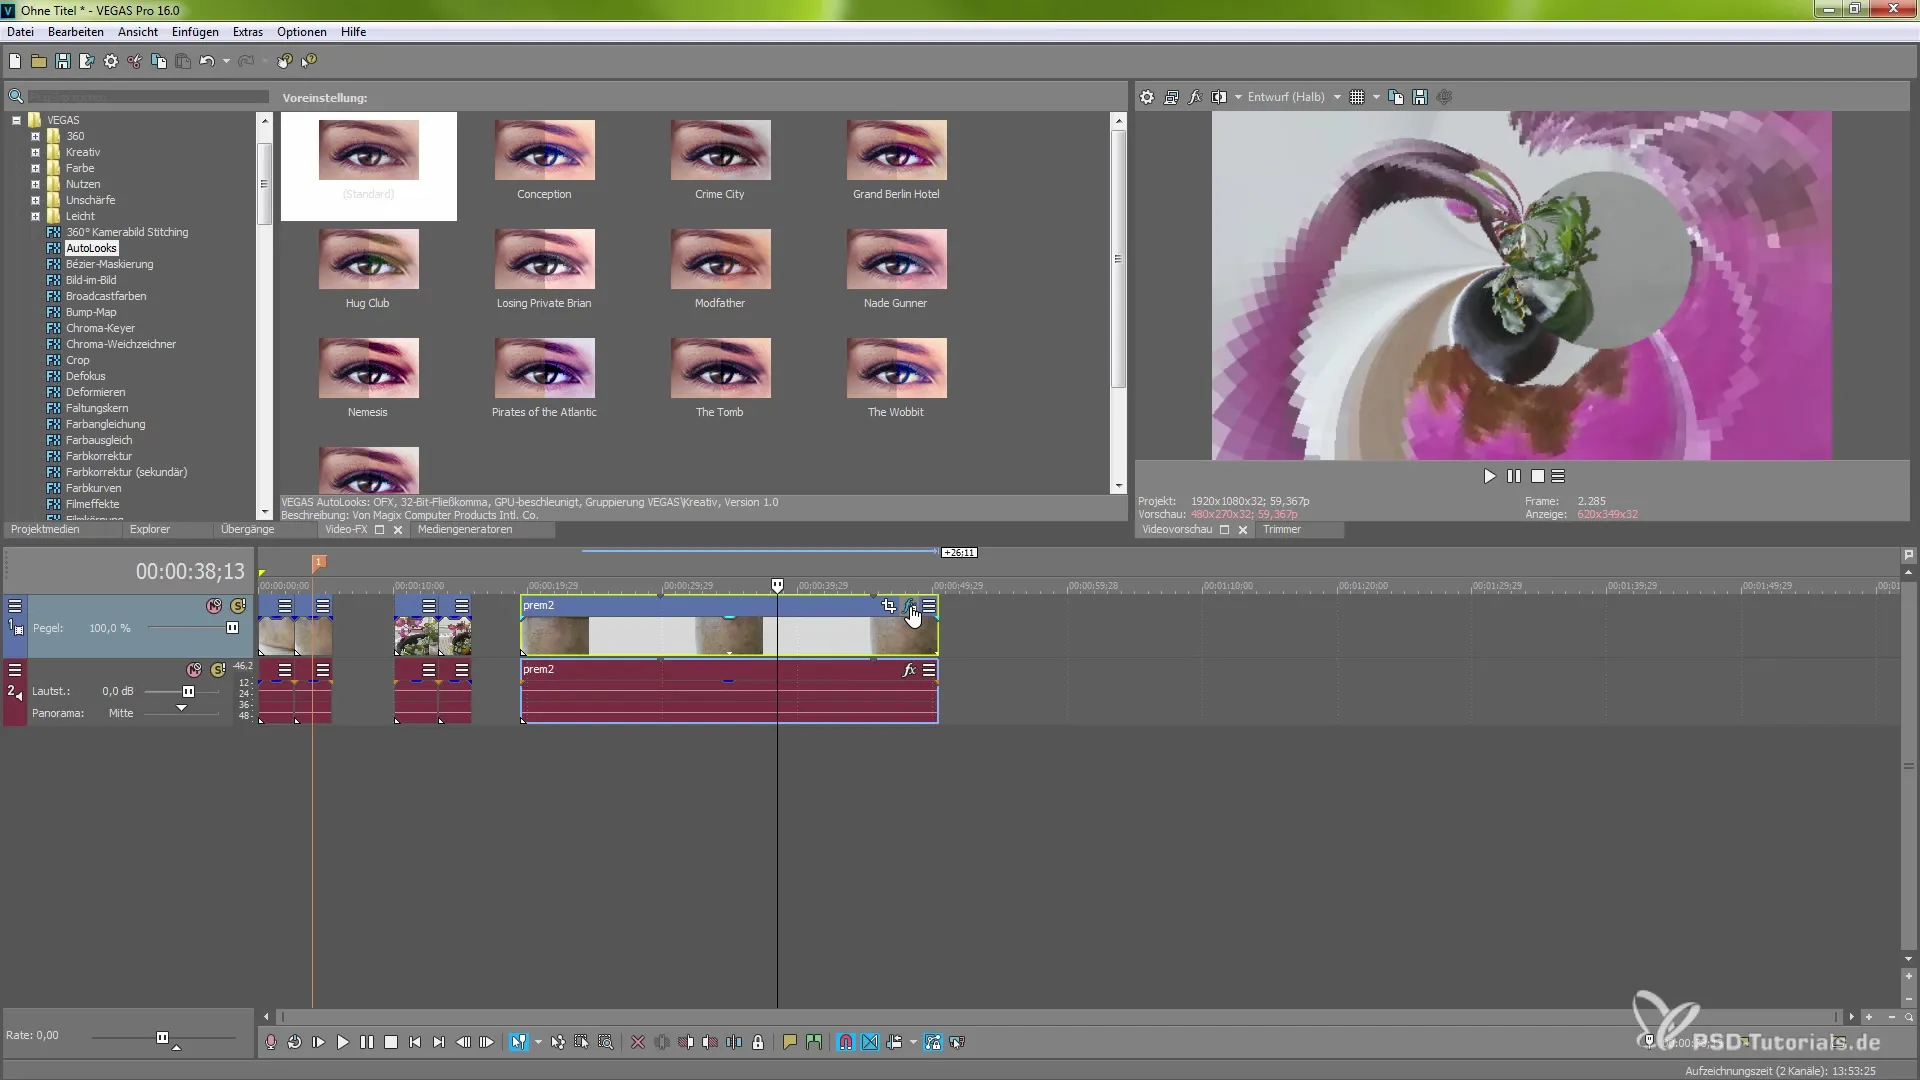1920x1080 pixels.
Task: Expand the Kreativ folder
Action: (35, 152)
